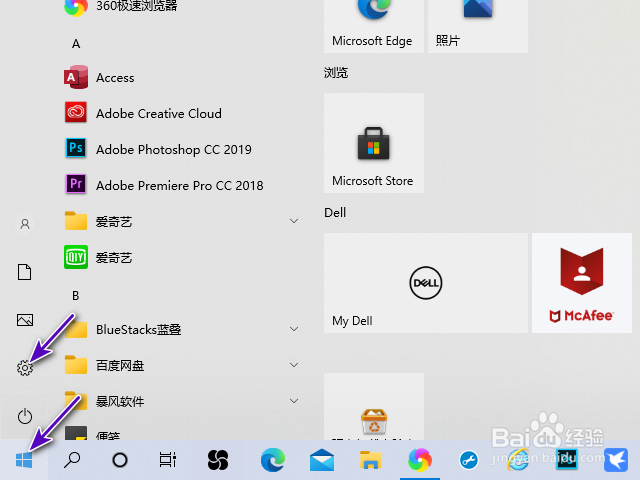Open the McAfee tile
The image size is (640, 480).
(x=582, y=283)
